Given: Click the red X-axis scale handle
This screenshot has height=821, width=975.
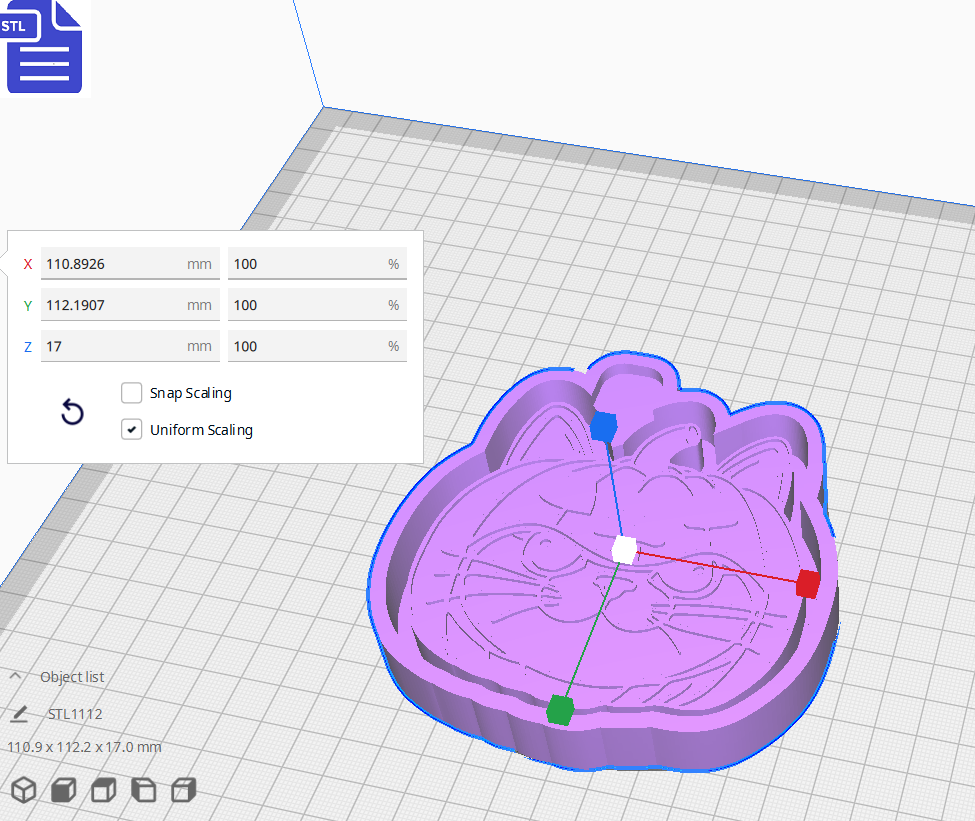Looking at the screenshot, I should click(x=808, y=583).
